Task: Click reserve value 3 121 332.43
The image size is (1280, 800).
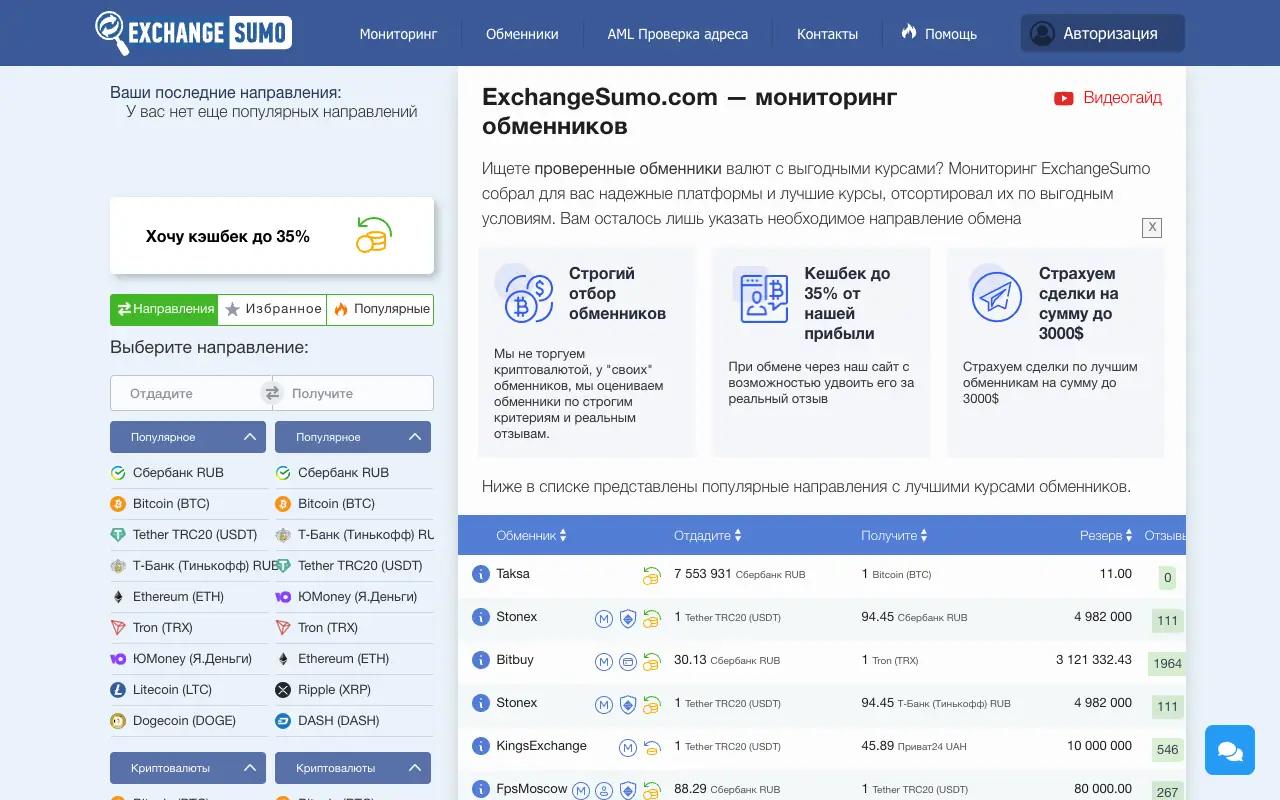Action: [1094, 660]
